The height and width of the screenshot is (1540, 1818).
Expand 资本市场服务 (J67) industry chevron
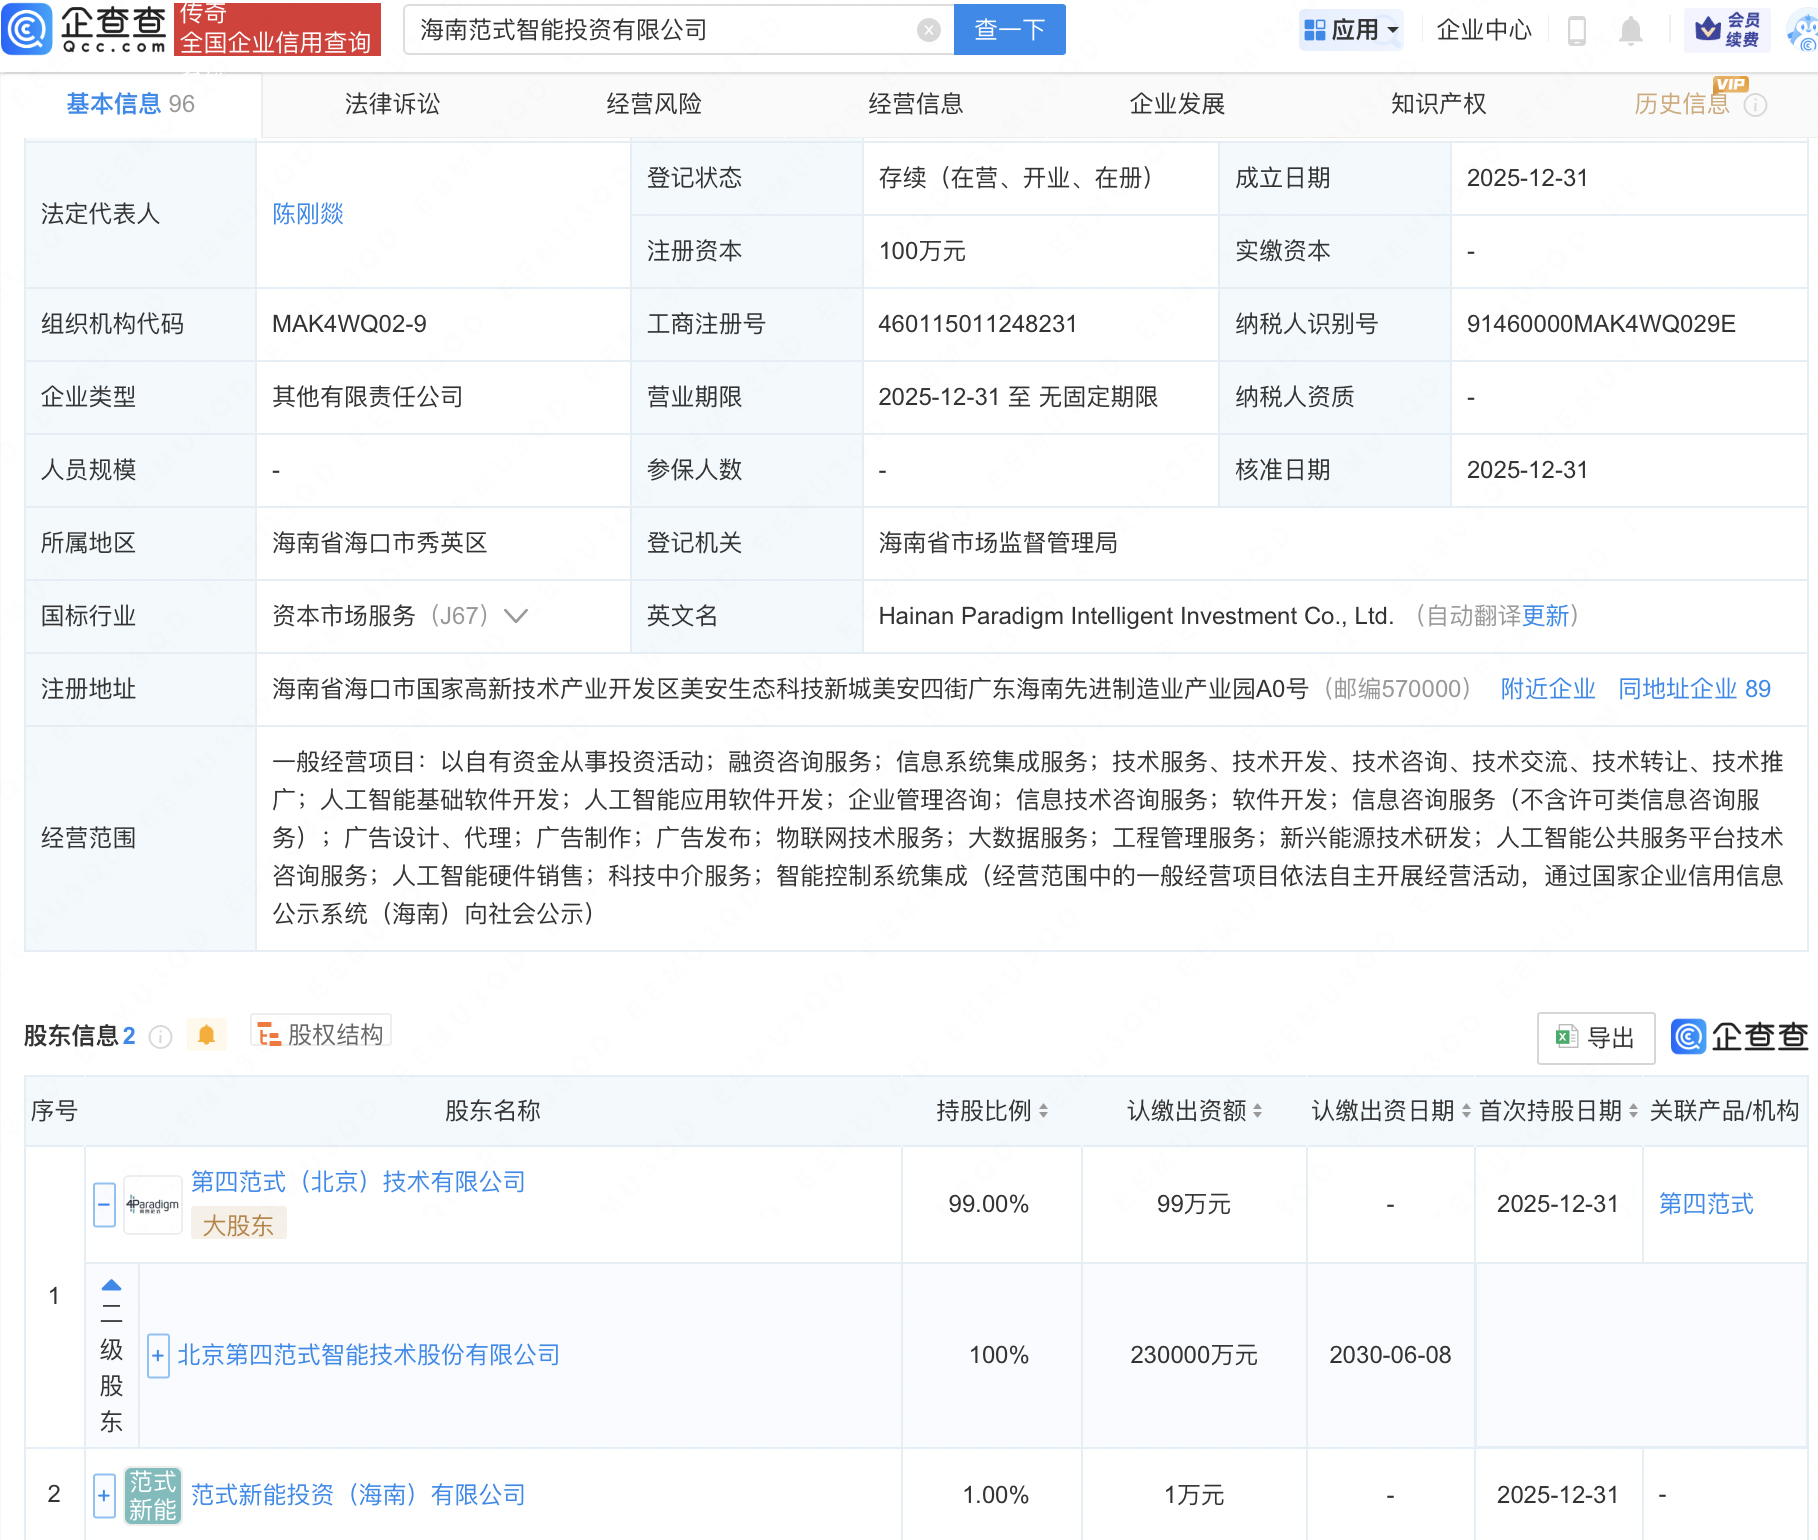(x=515, y=617)
